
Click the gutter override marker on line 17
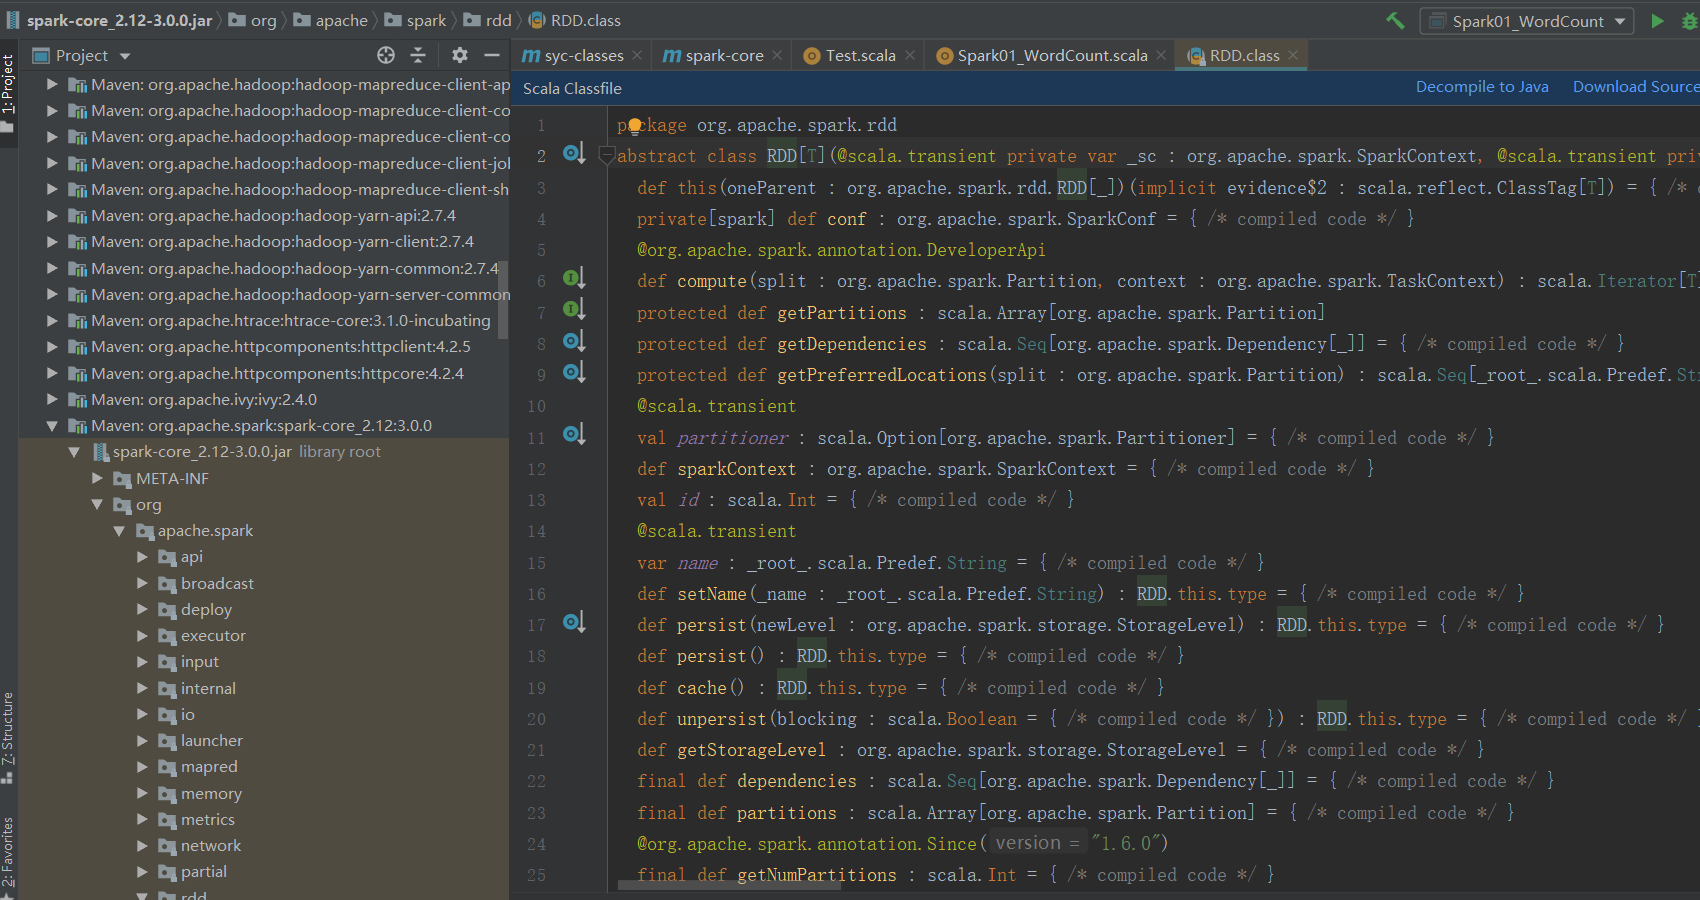pyautogui.click(x=573, y=623)
